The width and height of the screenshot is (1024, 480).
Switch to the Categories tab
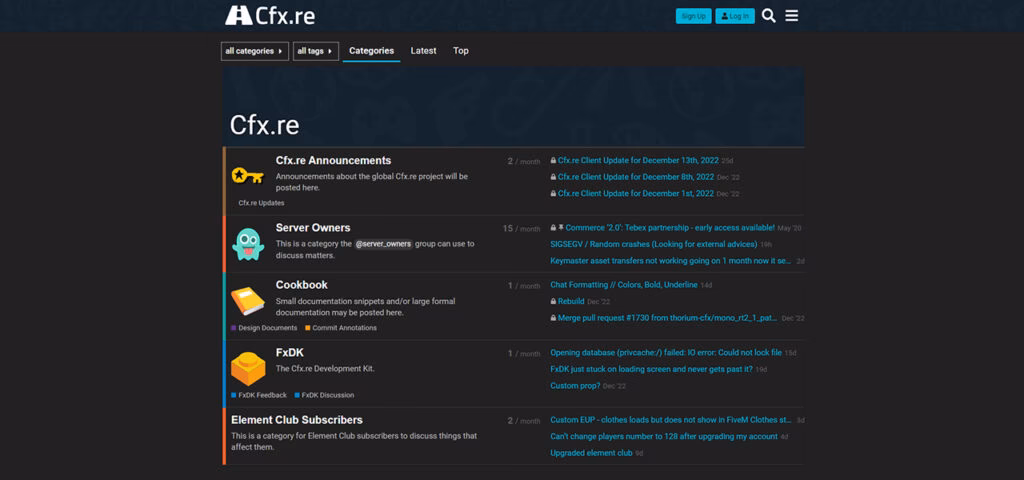pos(371,51)
